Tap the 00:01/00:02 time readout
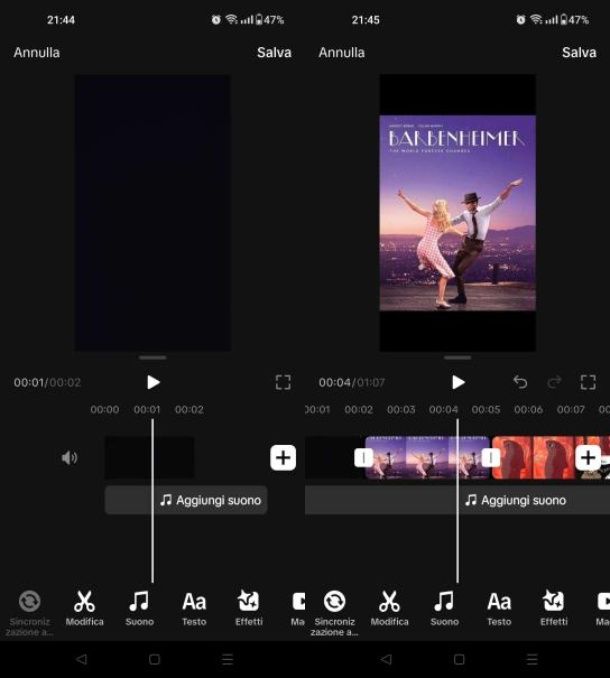 [47, 383]
